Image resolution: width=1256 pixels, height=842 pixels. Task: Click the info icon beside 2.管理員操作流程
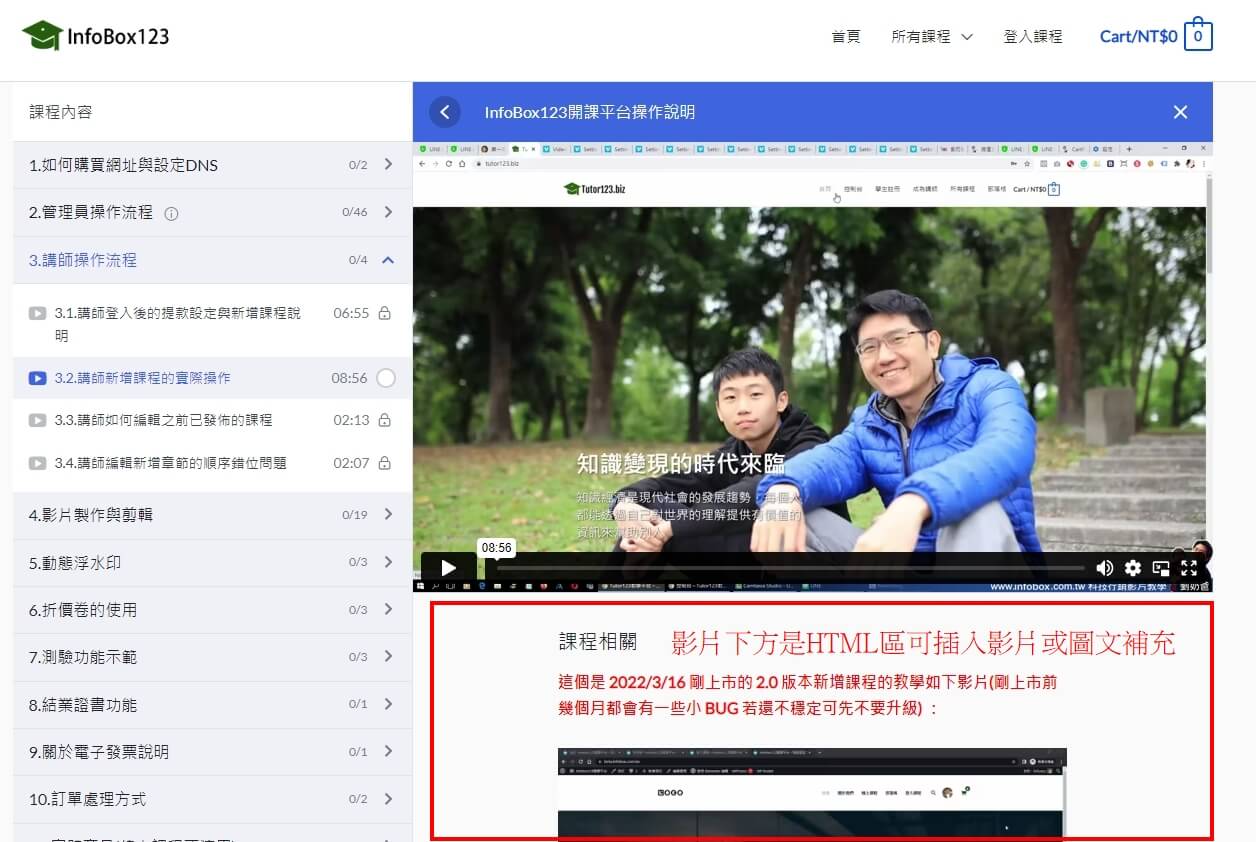coord(171,213)
